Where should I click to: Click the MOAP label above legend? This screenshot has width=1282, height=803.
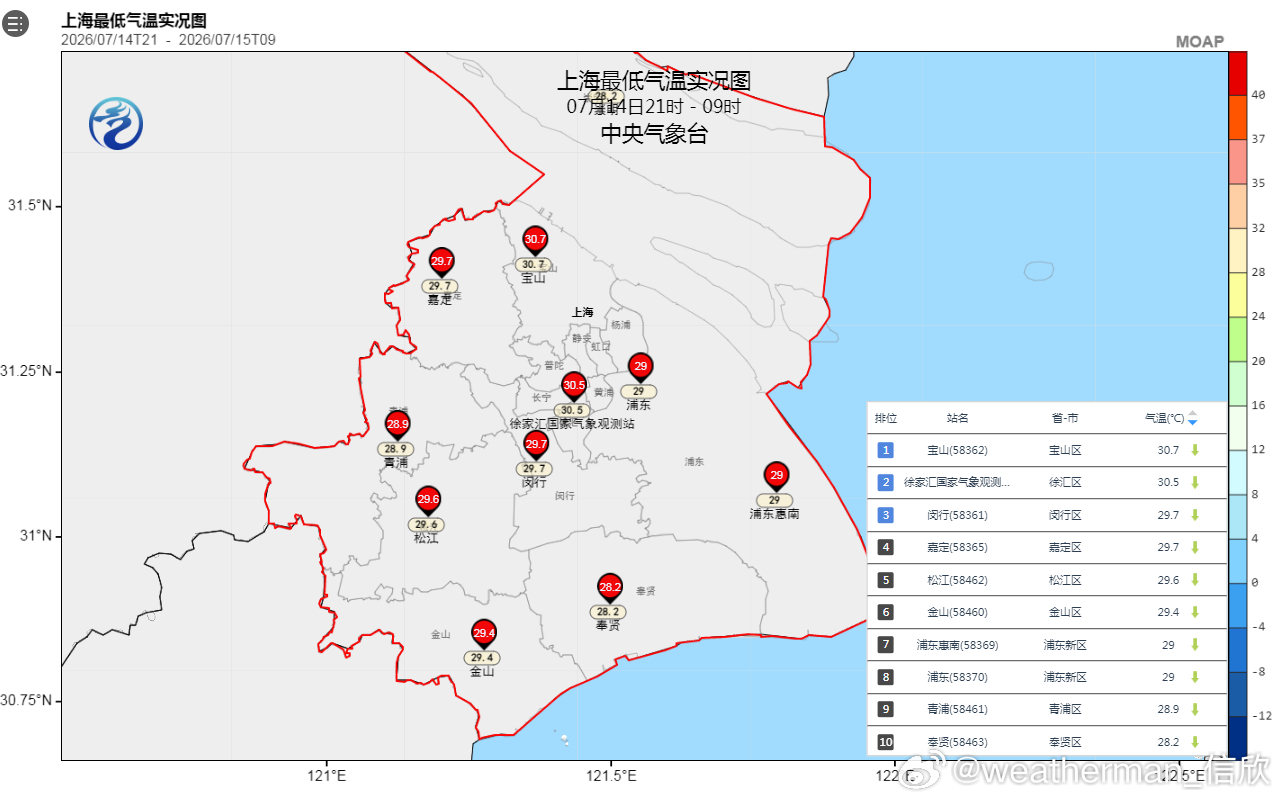tap(1199, 41)
